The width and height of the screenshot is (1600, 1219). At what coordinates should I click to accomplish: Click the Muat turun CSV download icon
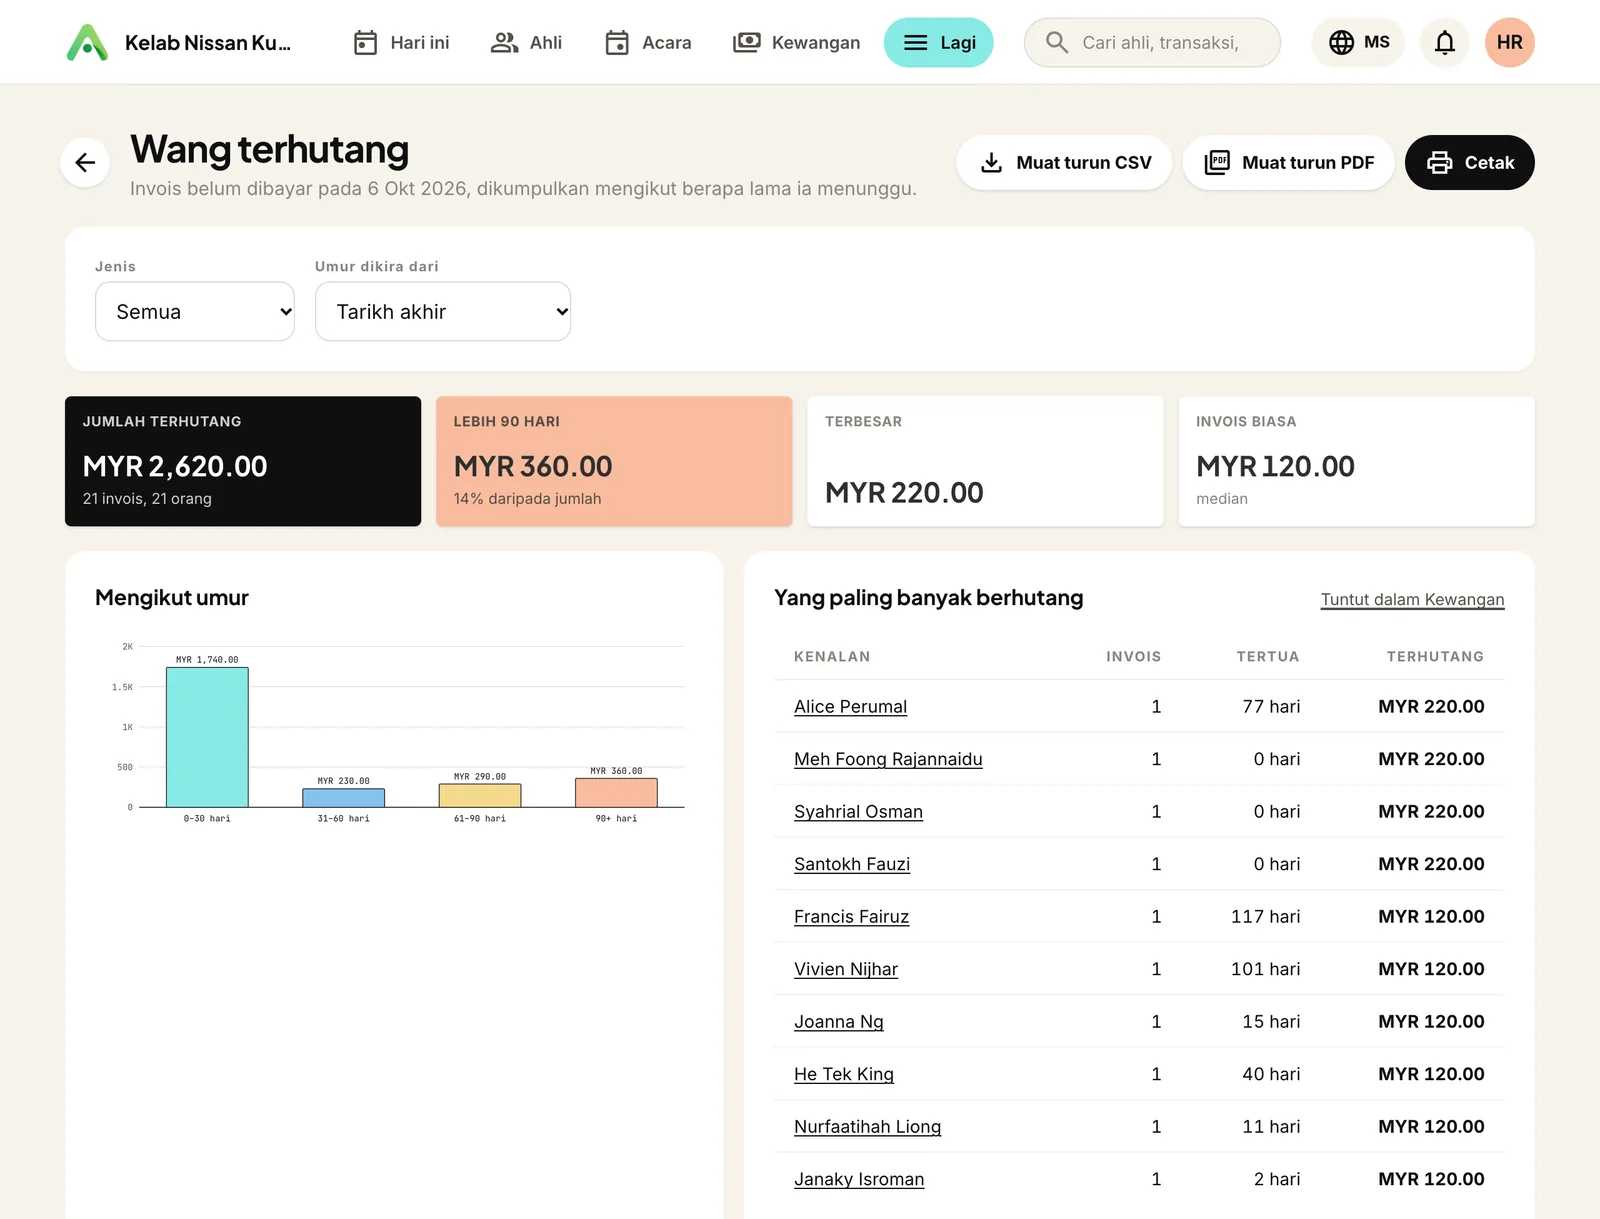tap(991, 162)
